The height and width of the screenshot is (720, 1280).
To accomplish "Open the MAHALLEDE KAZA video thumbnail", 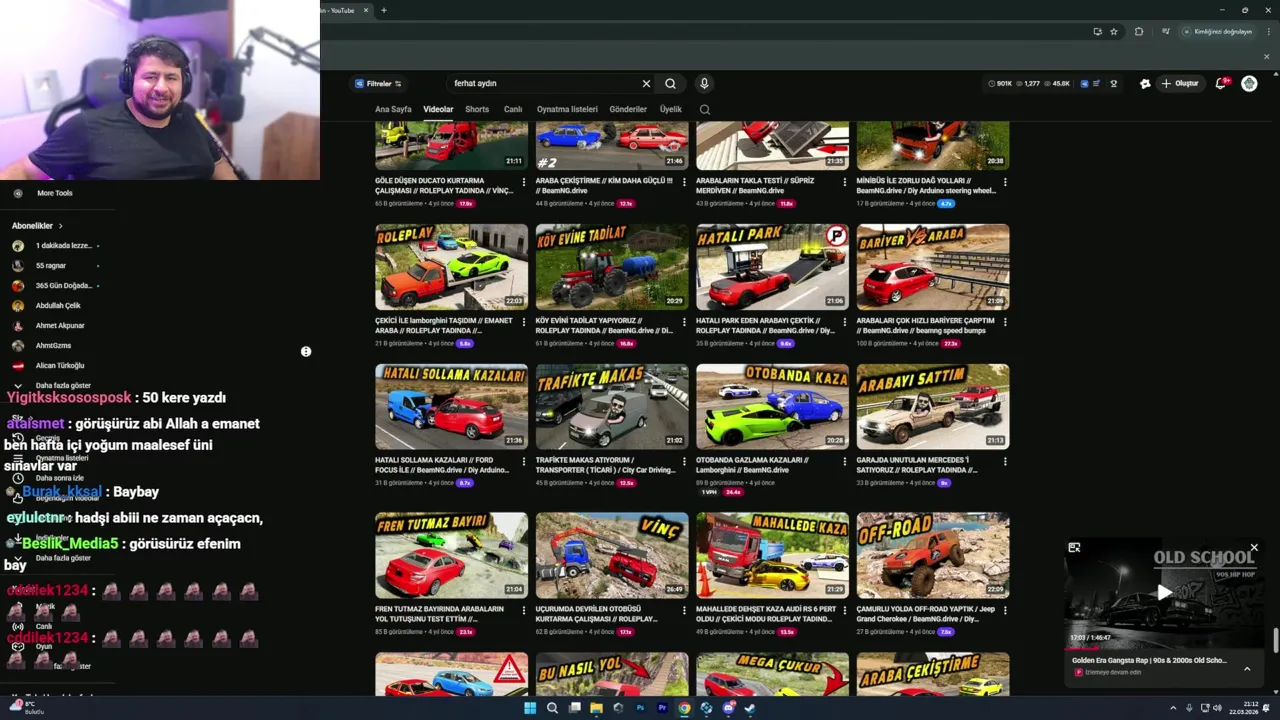I will [772, 556].
